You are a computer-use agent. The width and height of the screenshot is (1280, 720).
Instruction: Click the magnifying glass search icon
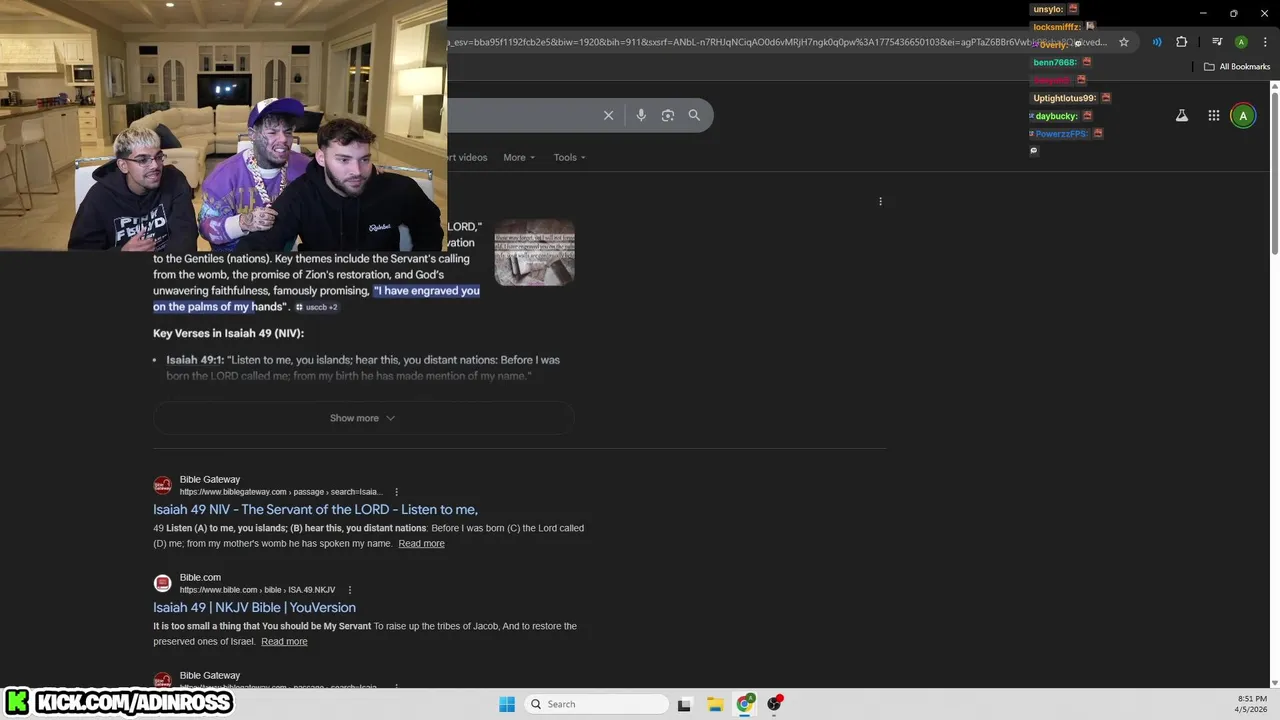pyautogui.click(x=694, y=115)
